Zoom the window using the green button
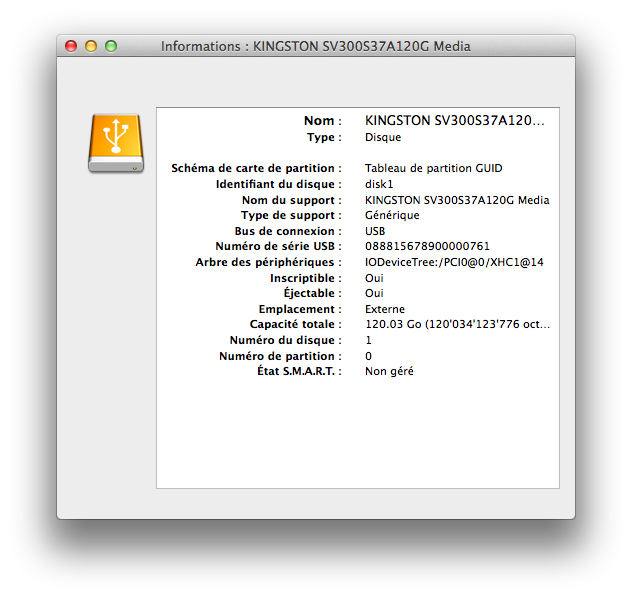 click(x=111, y=46)
